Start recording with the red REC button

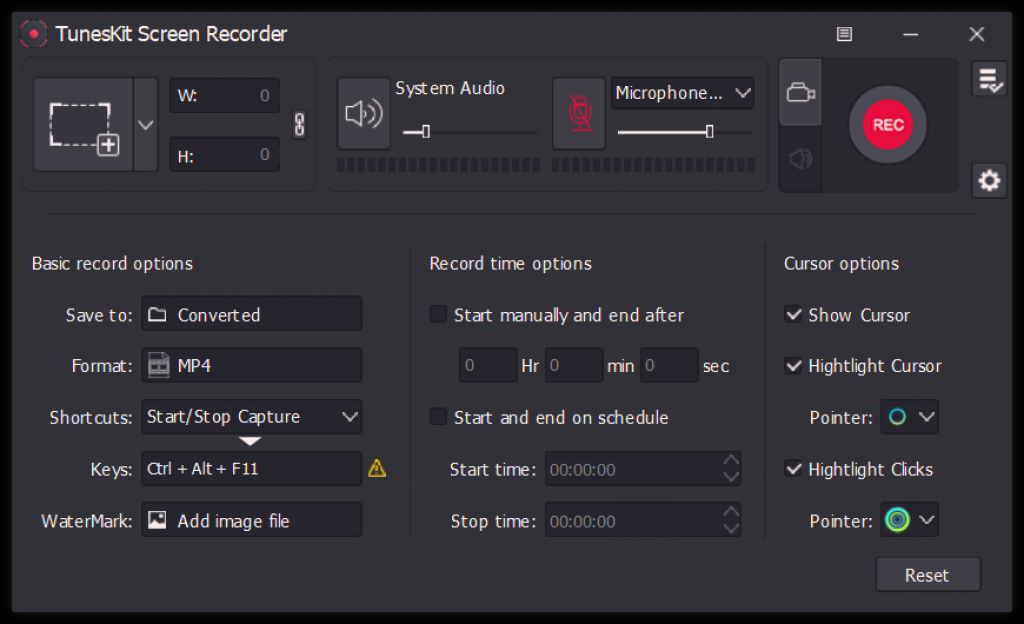click(x=888, y=125)
